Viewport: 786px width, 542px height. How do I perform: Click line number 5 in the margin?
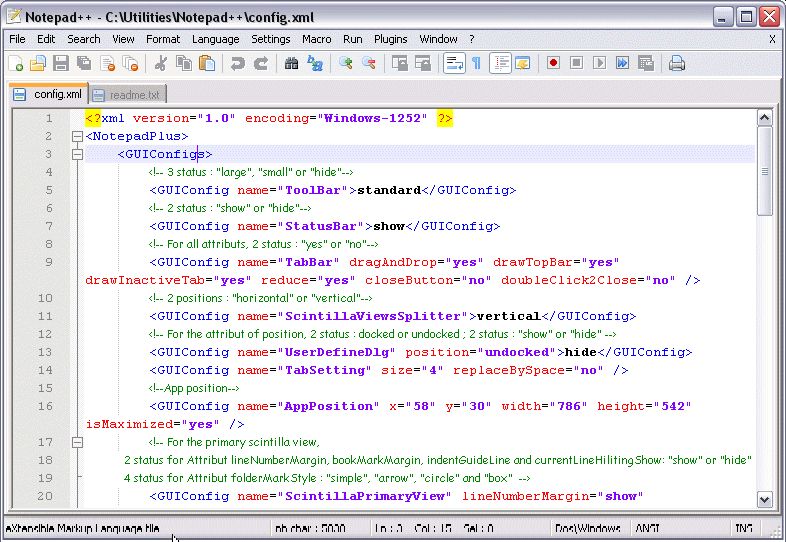point(49,190)
